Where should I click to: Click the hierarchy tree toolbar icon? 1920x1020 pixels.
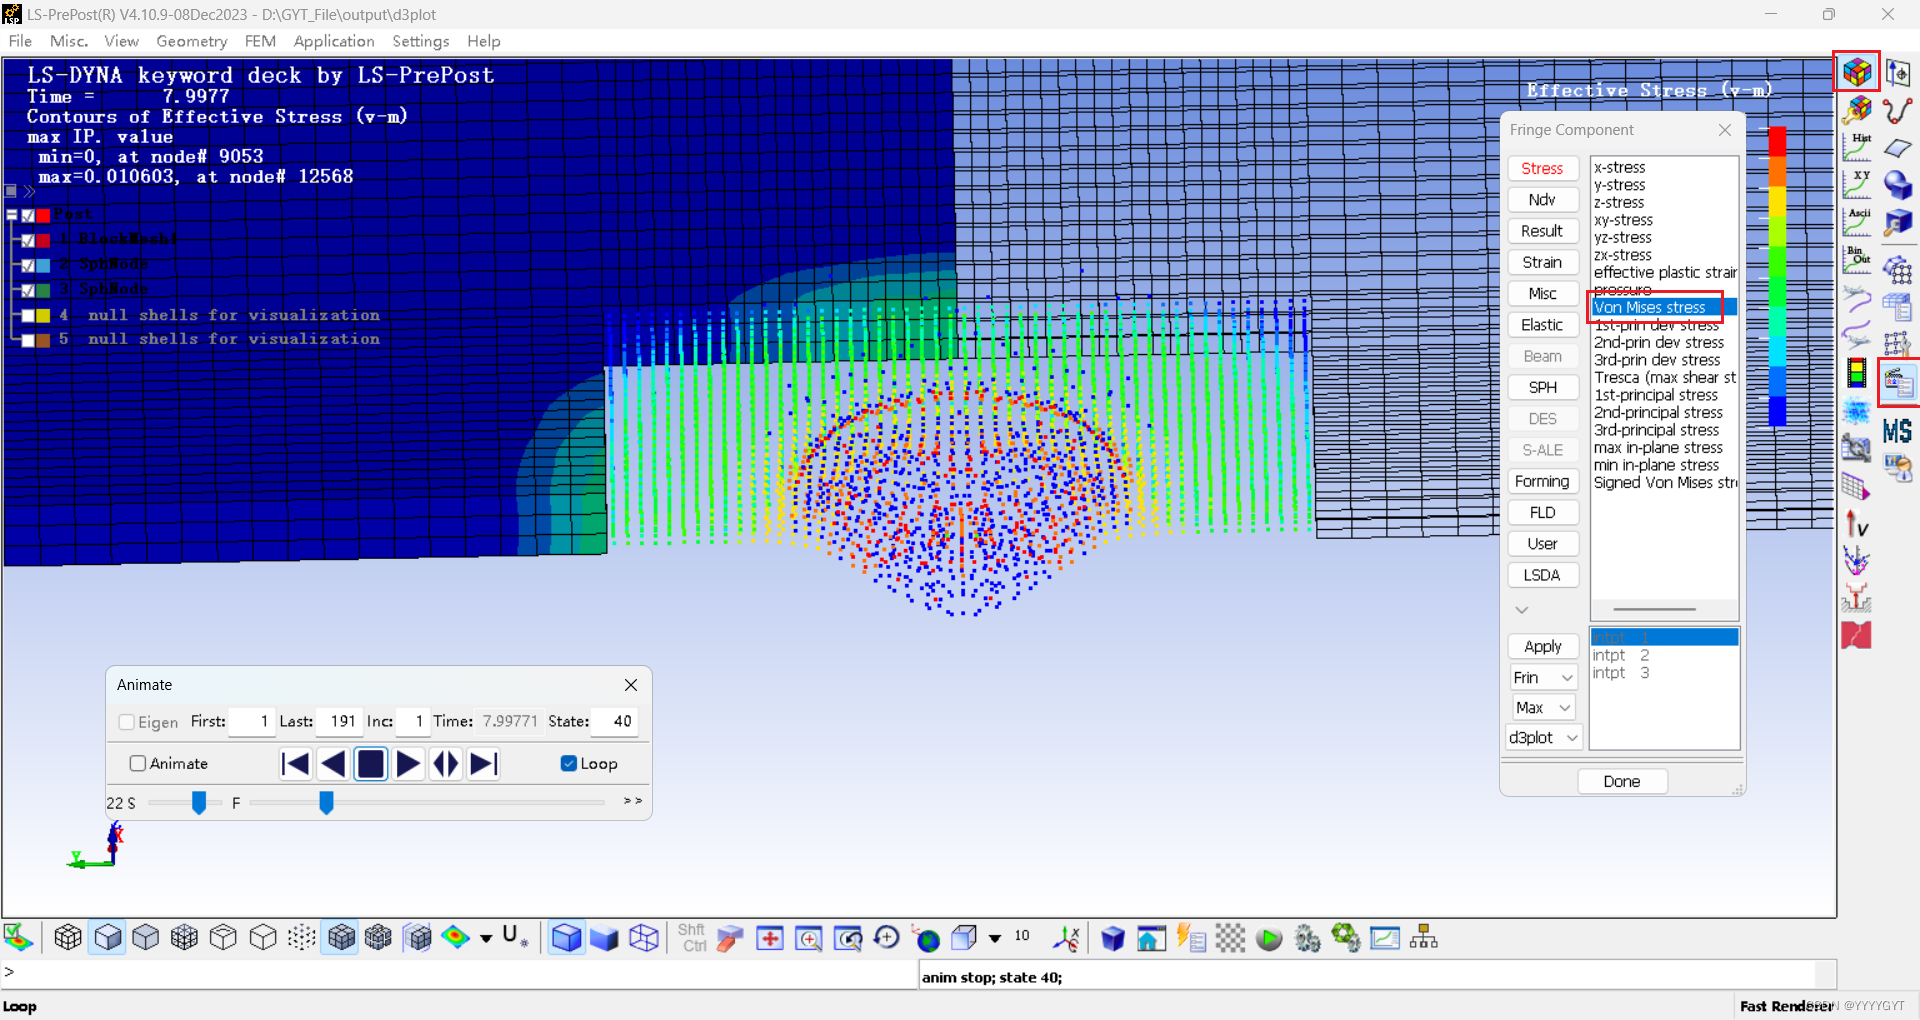(1423, 938)
